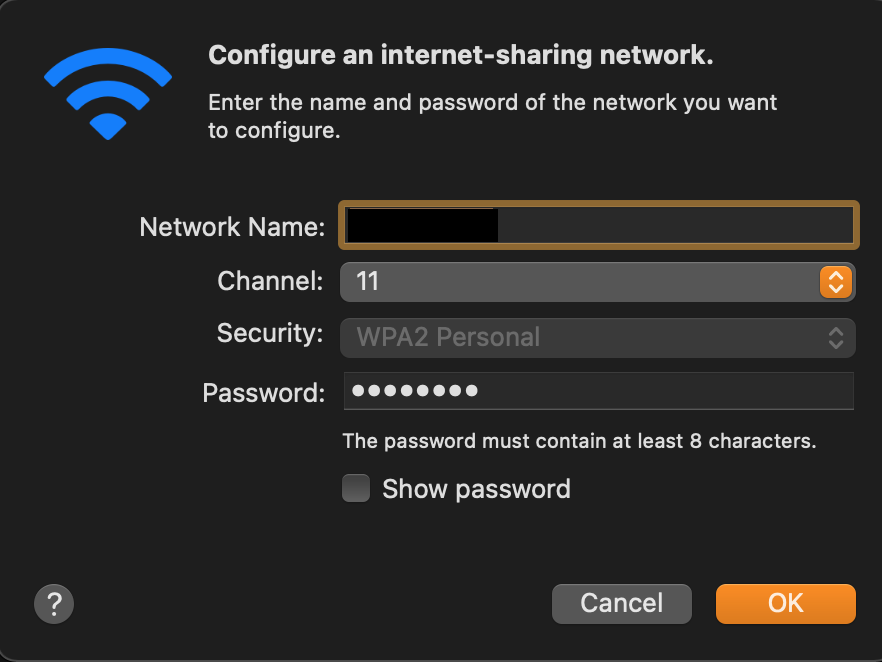Image resolution: width=882 pixels, height=662 pixels.
Task: Click the "Channel:" label
Action: [270, 282]
